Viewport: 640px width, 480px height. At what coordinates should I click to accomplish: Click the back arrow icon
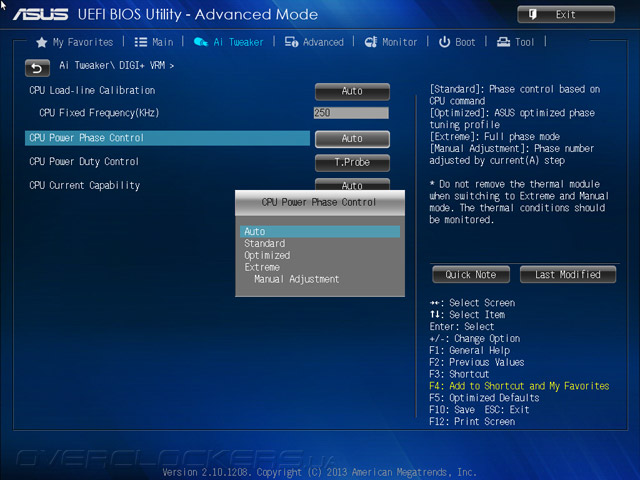click(37, 68)
